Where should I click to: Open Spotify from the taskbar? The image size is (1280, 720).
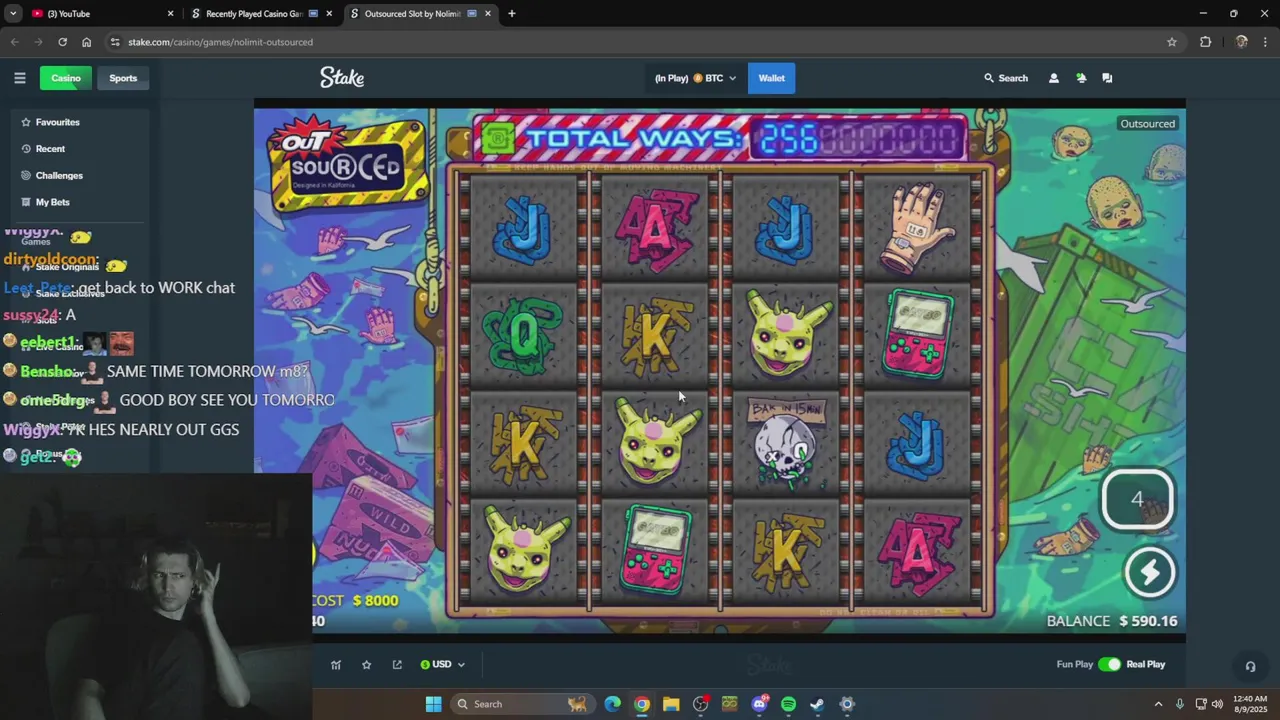click(788, 704)
